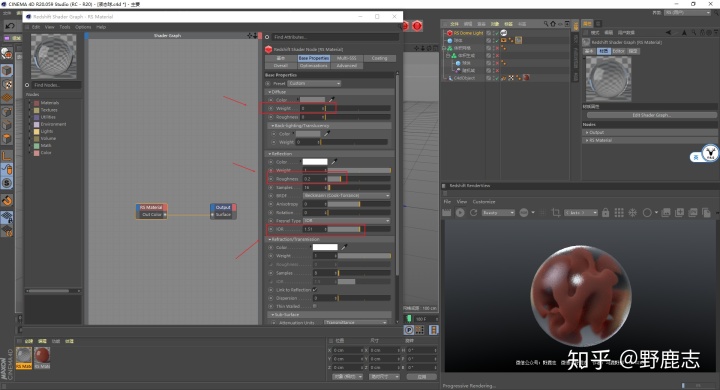
Task: Click the circle icon left of Find Attributes
Action: pos(267,37)
